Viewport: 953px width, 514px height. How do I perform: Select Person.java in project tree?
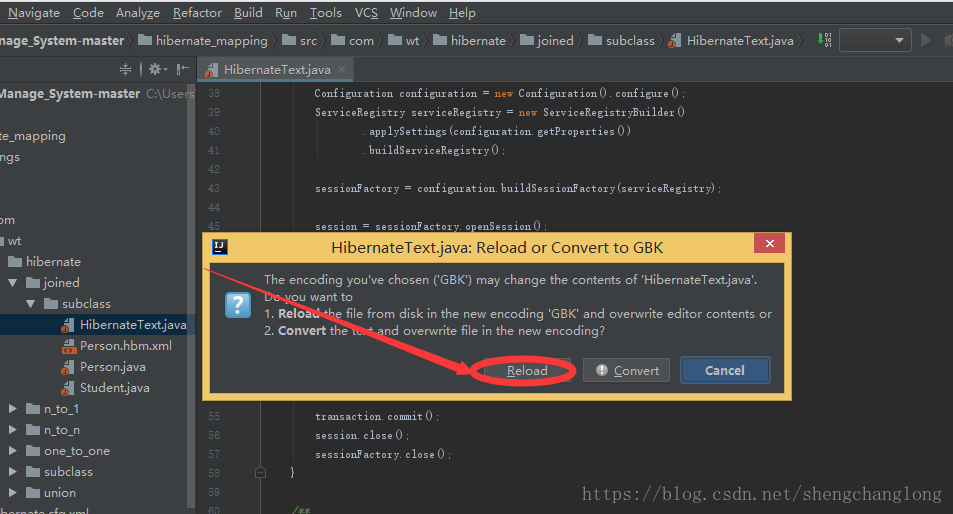point(103,367)
